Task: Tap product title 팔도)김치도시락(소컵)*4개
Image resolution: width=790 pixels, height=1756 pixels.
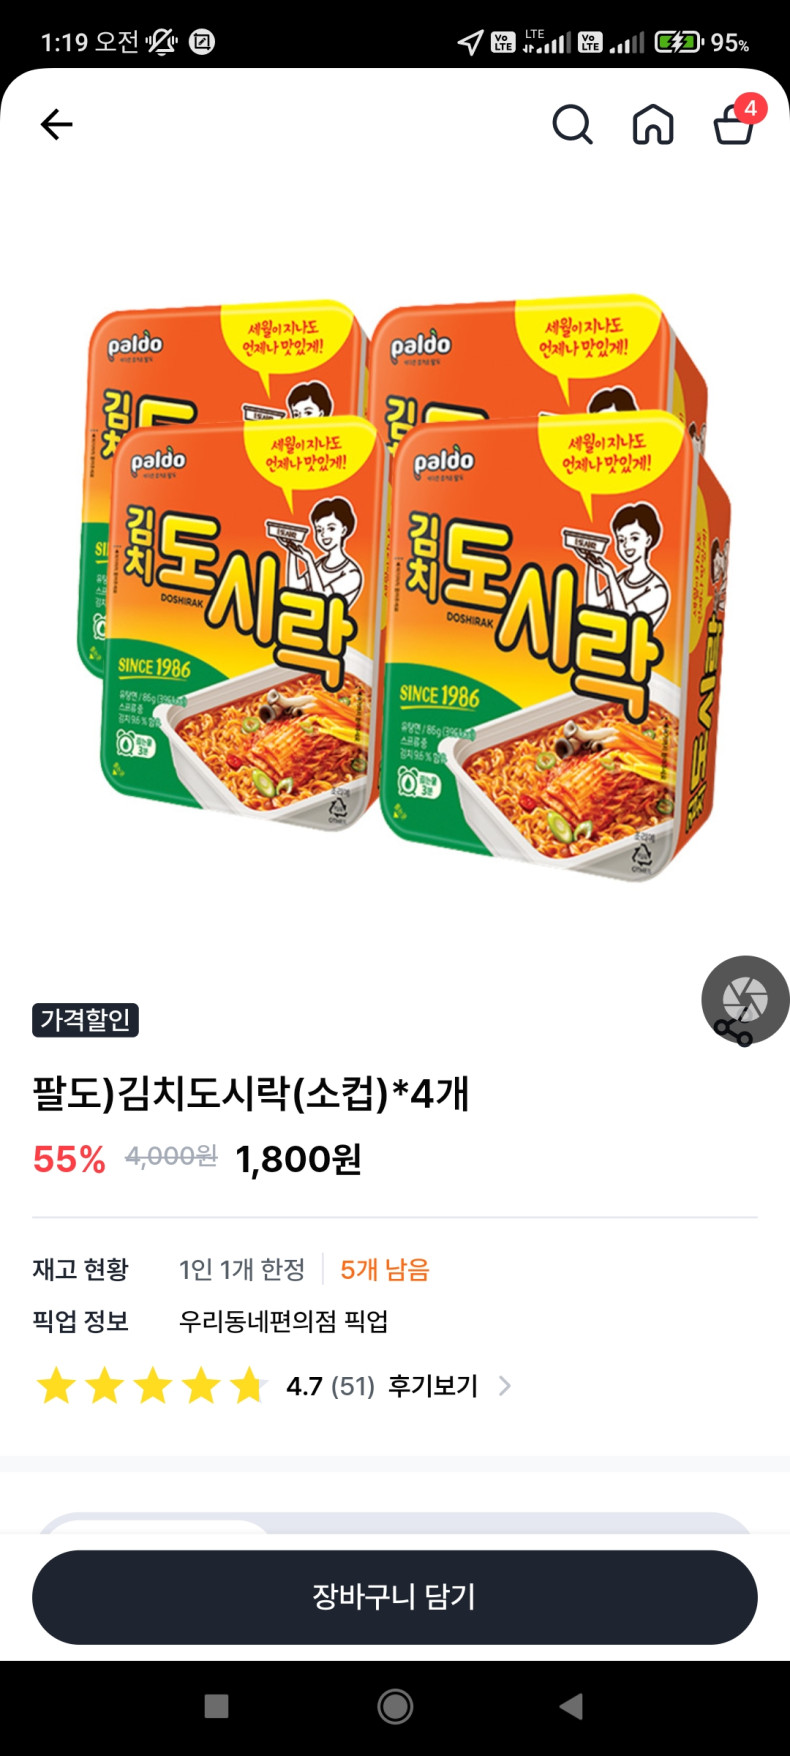Action: click(x=251, y=1093)
